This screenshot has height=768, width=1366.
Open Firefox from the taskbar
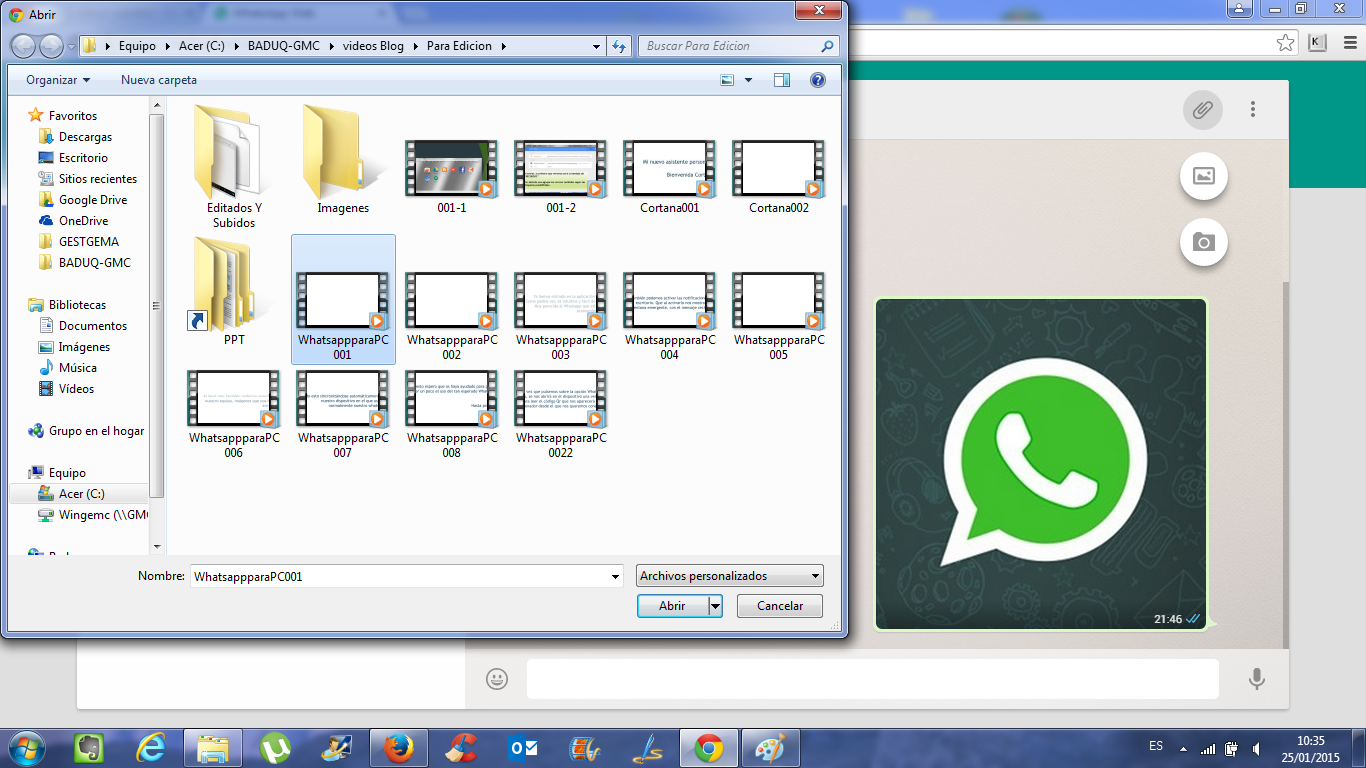[x=398, y=747]
